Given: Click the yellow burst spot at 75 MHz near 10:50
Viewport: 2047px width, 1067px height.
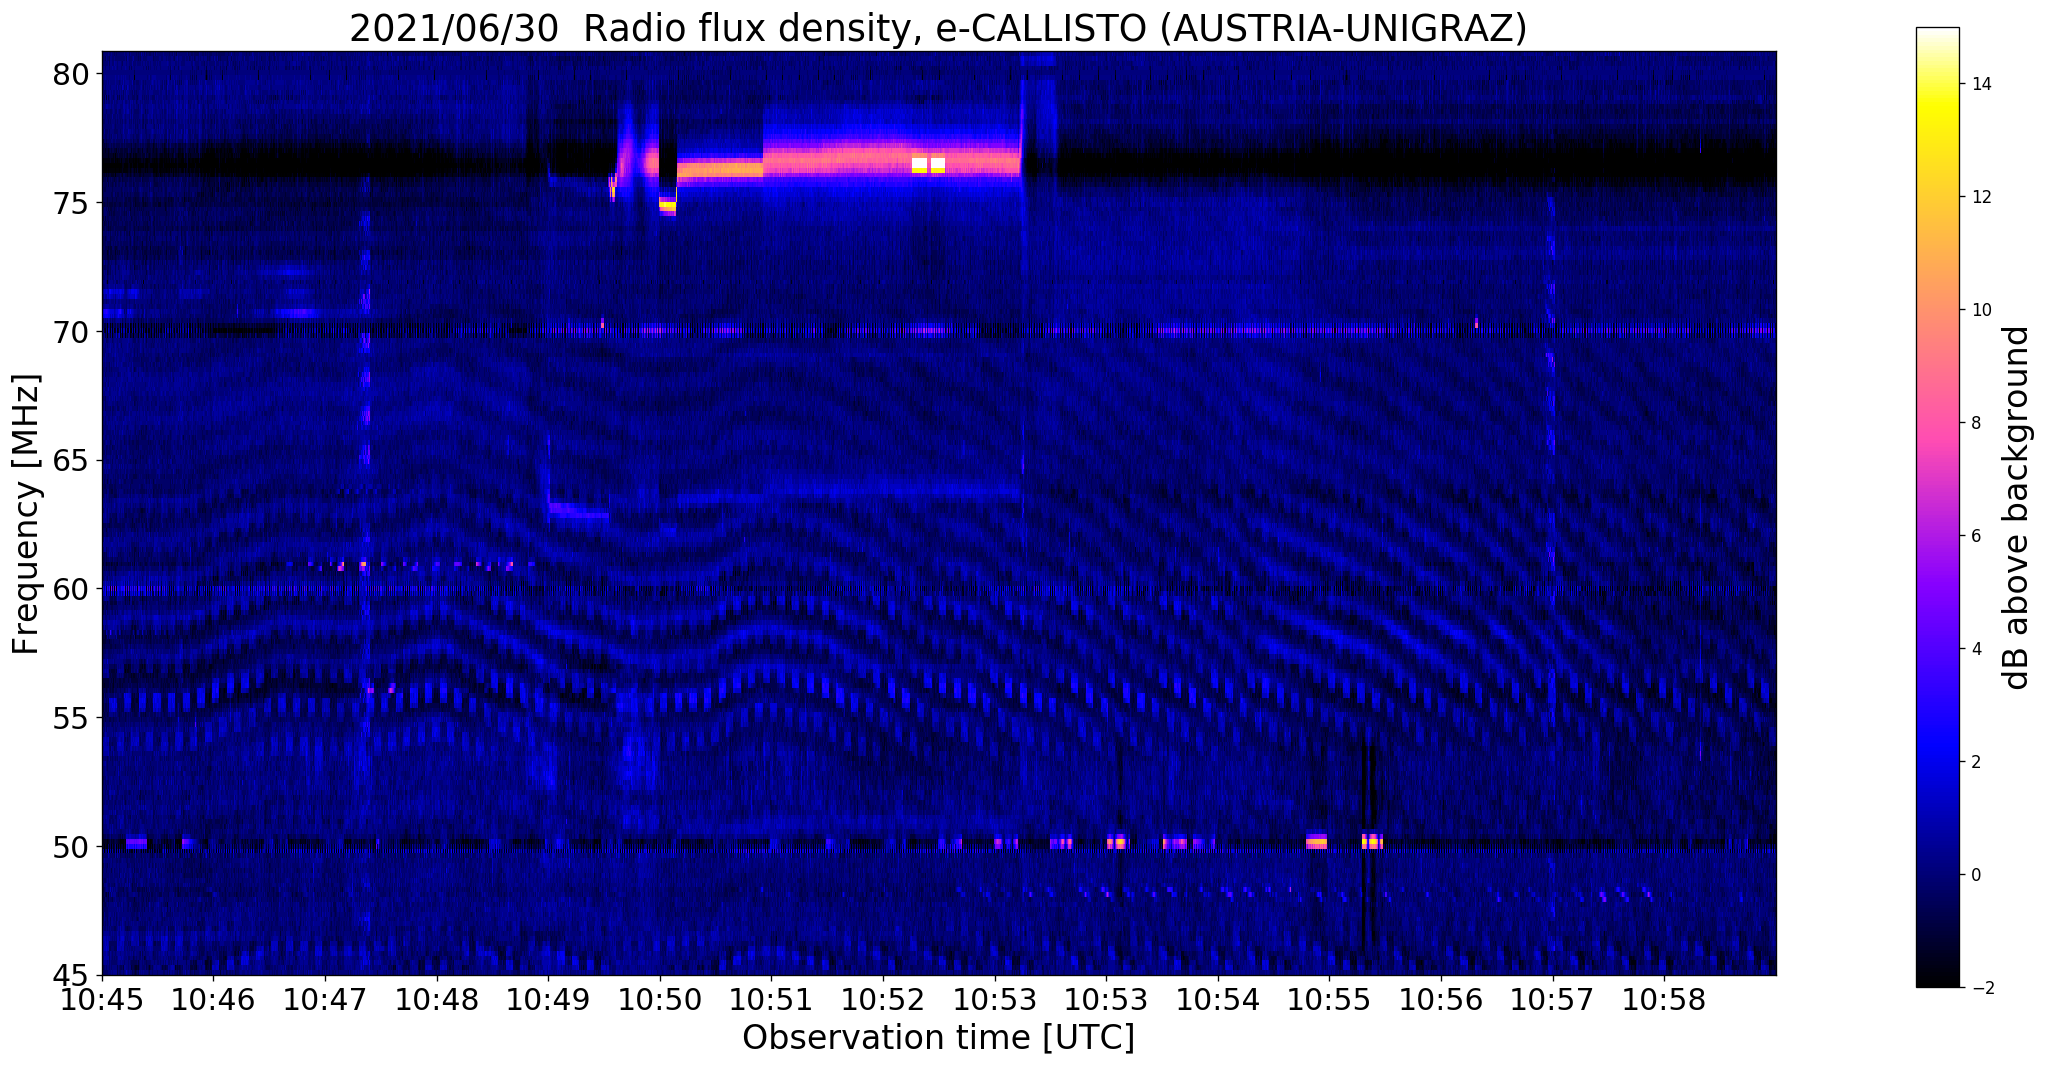Looking at the screenshot, I should pyautogui.click(x=667, y=205).
